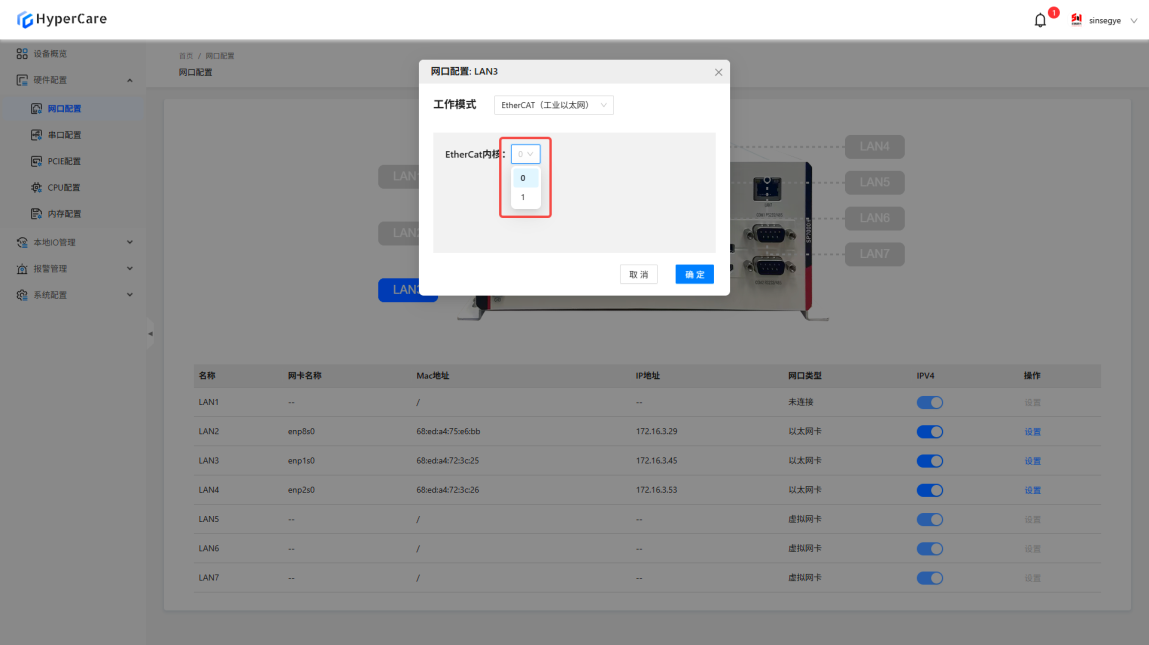Open the 工作模式 EtherCAT dropdown

coord(553,105)
